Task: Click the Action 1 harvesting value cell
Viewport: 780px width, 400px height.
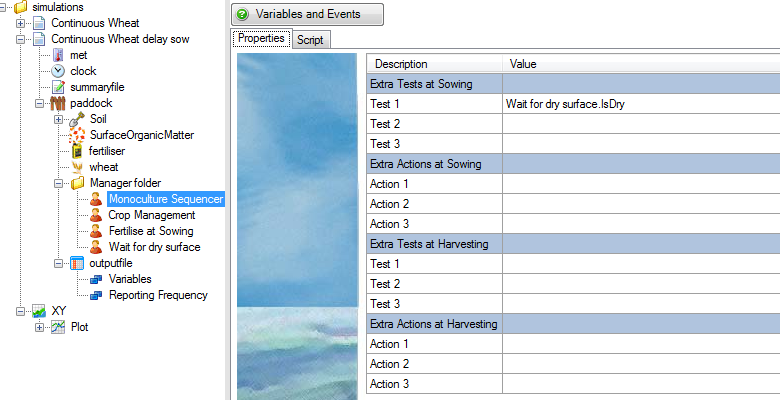Action: coord(641,344)
